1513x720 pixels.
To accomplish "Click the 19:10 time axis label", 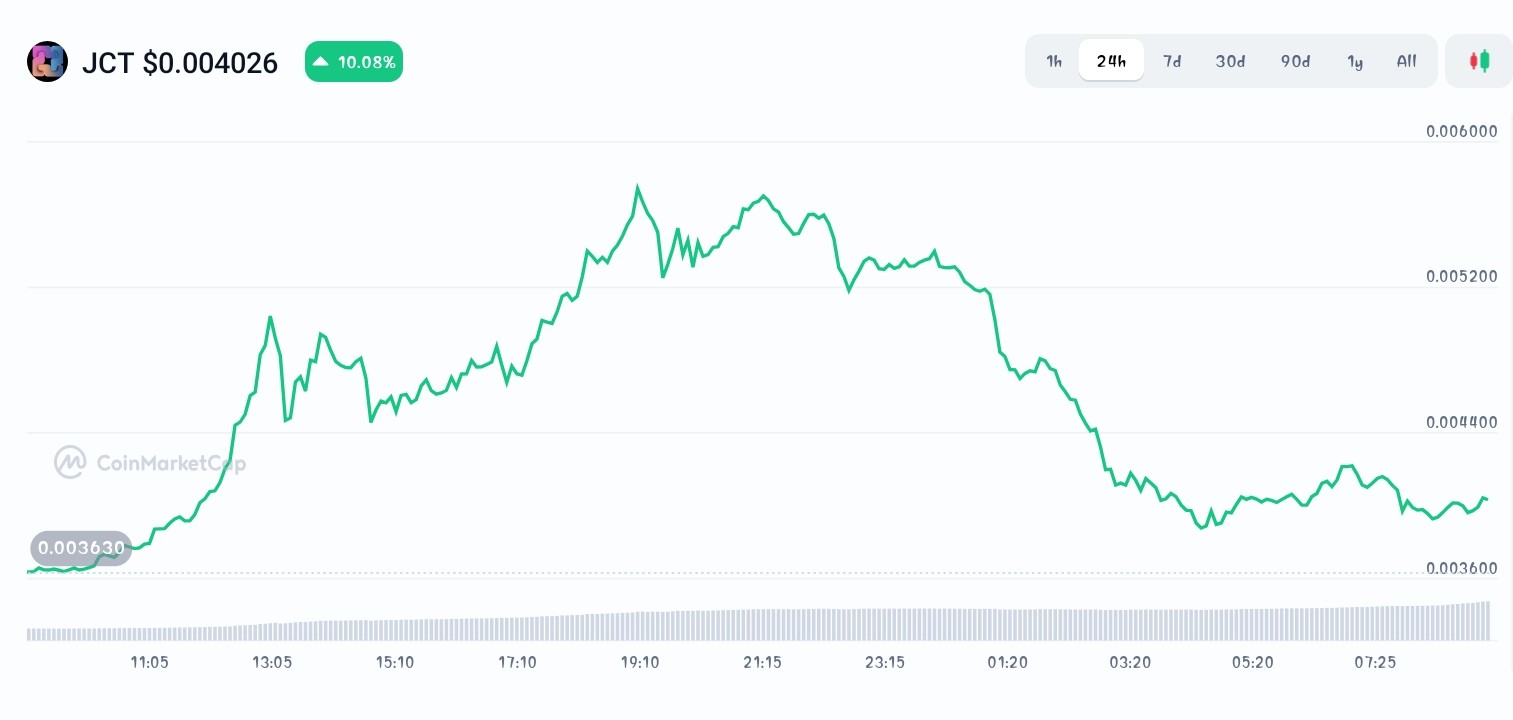I will tap(640, 662).
